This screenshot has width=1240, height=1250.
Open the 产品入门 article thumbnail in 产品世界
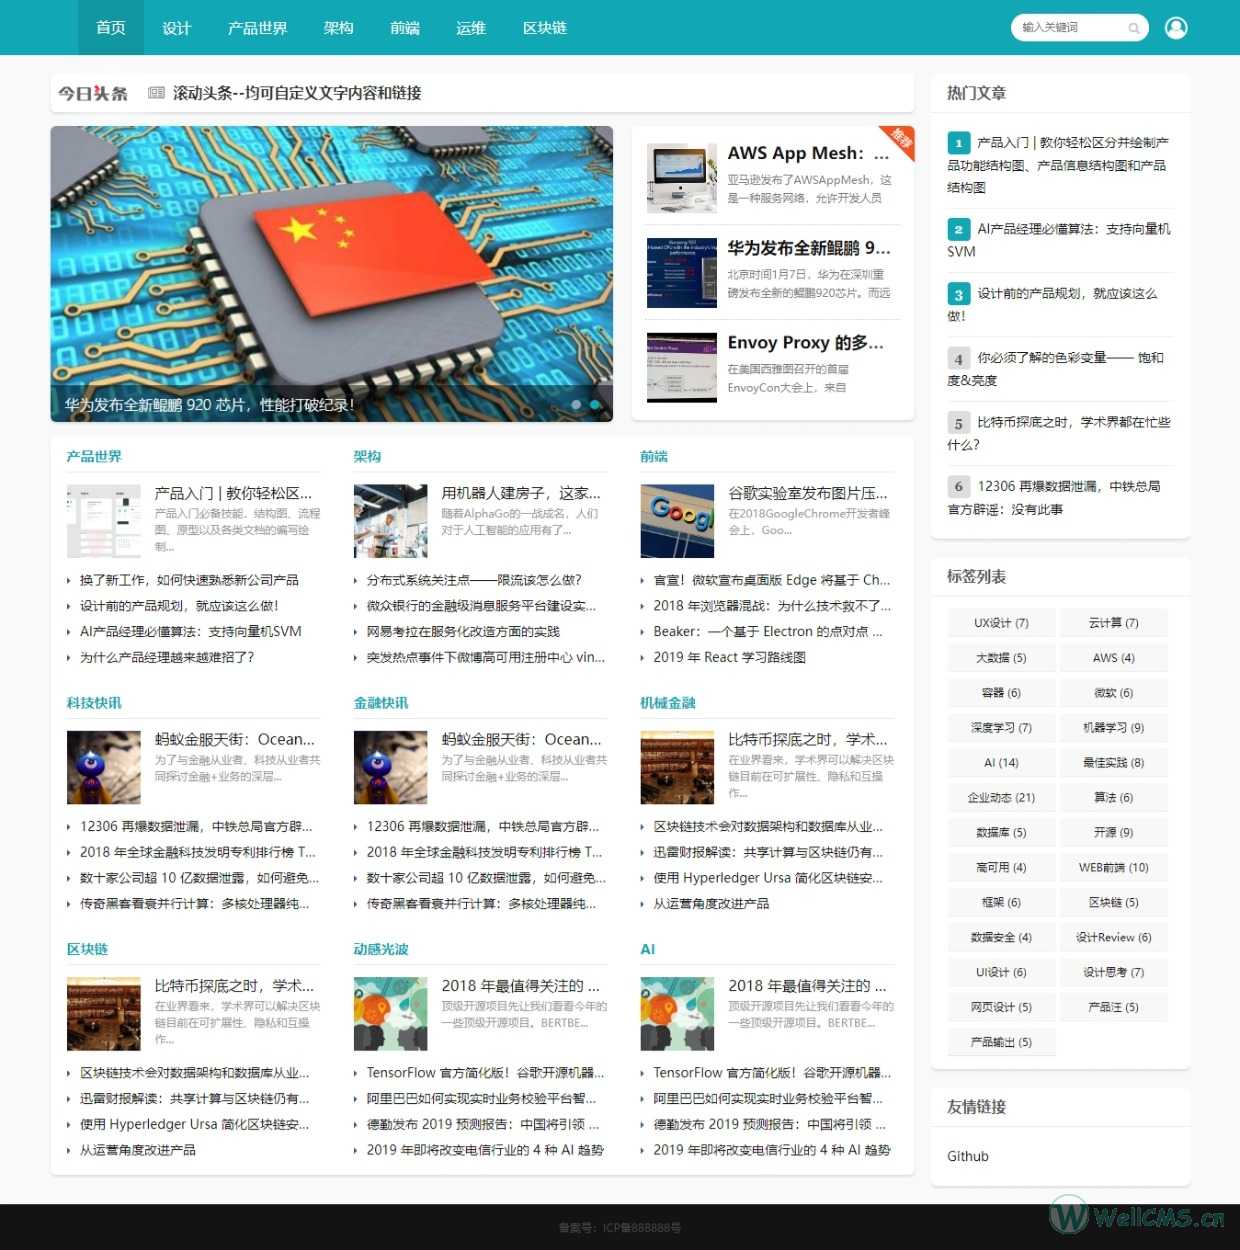[x=104, y=521]
